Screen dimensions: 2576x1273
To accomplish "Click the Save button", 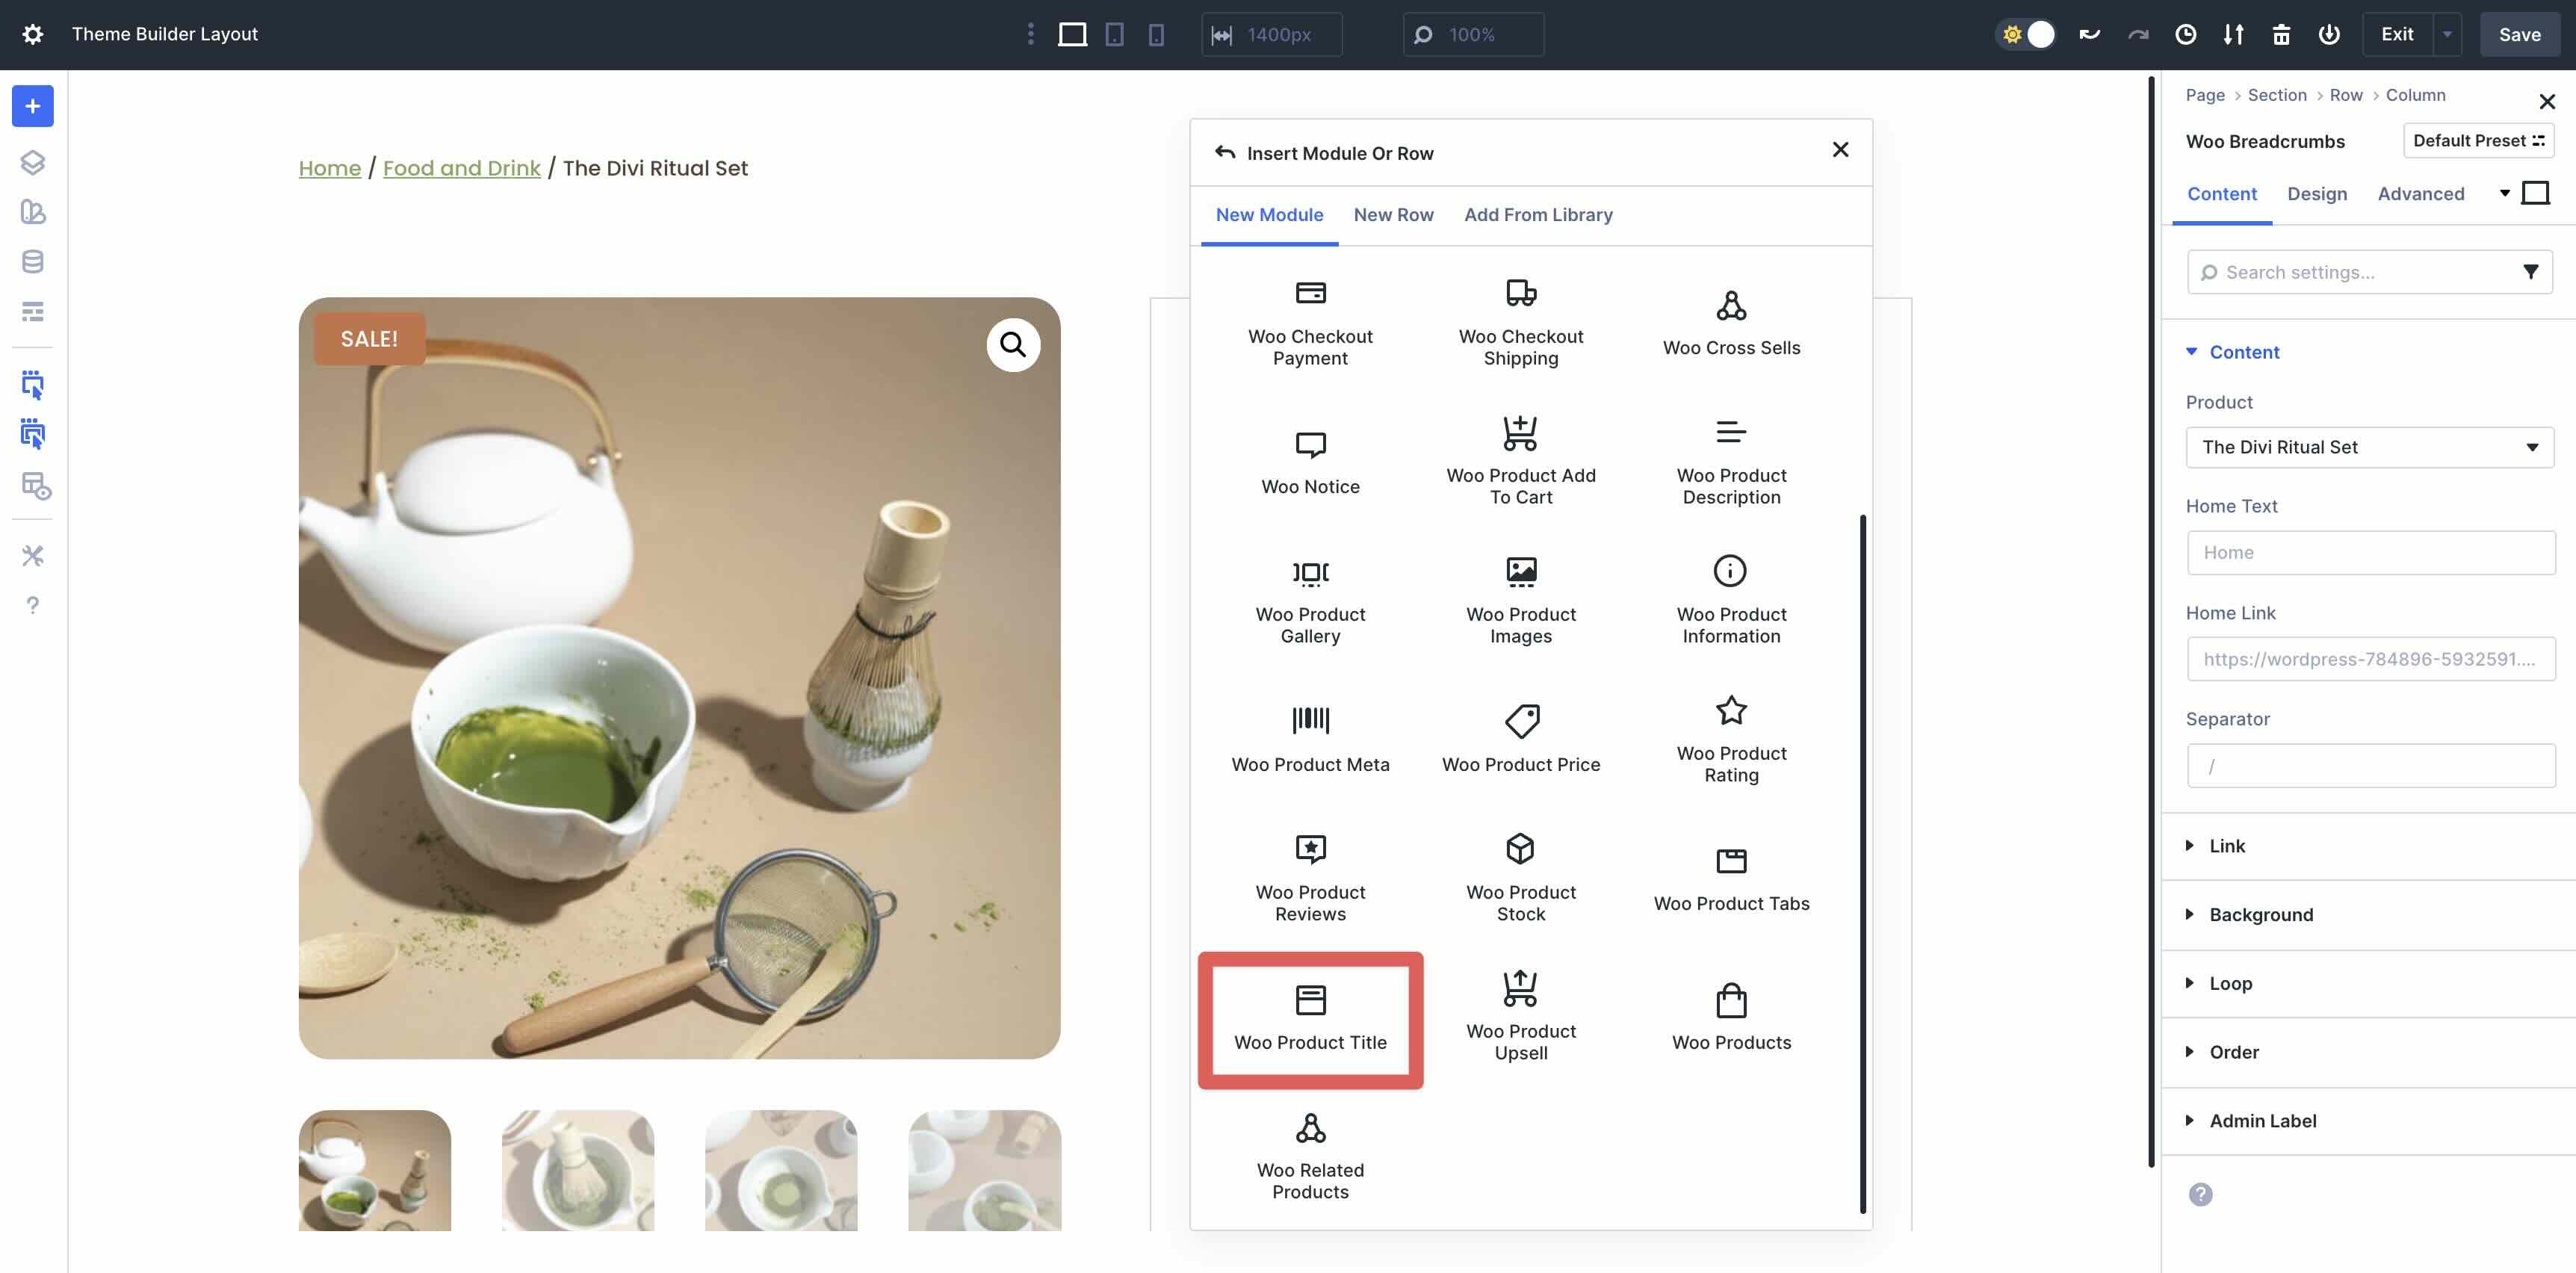I will point(2519,33).
